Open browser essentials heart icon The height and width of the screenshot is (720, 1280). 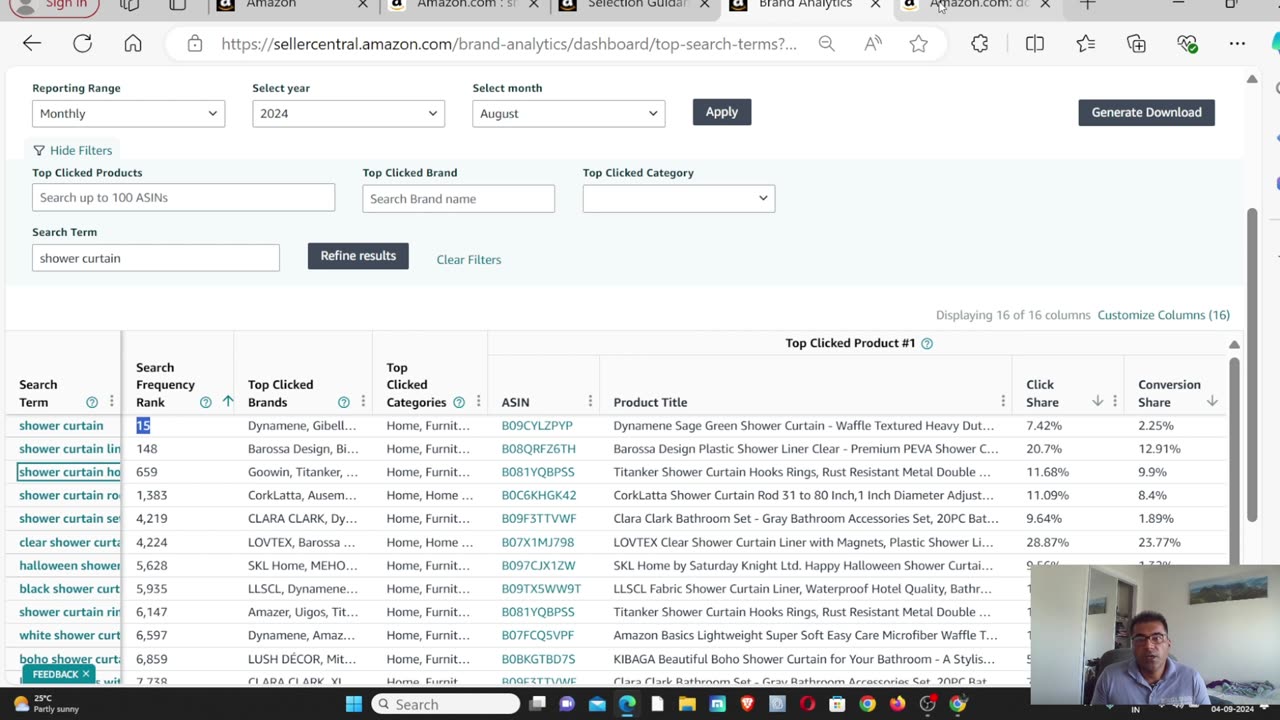[x=1187, y=44]
